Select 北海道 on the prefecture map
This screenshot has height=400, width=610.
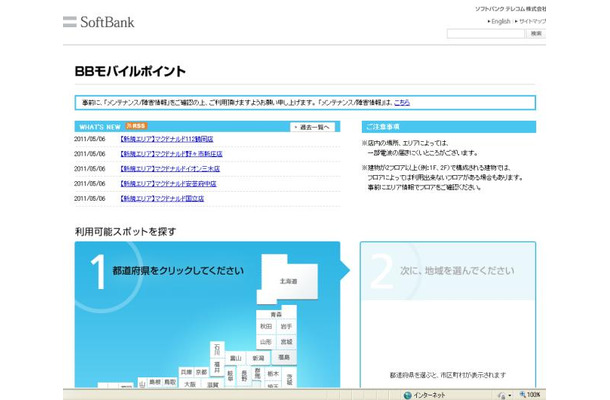[288, 281]
